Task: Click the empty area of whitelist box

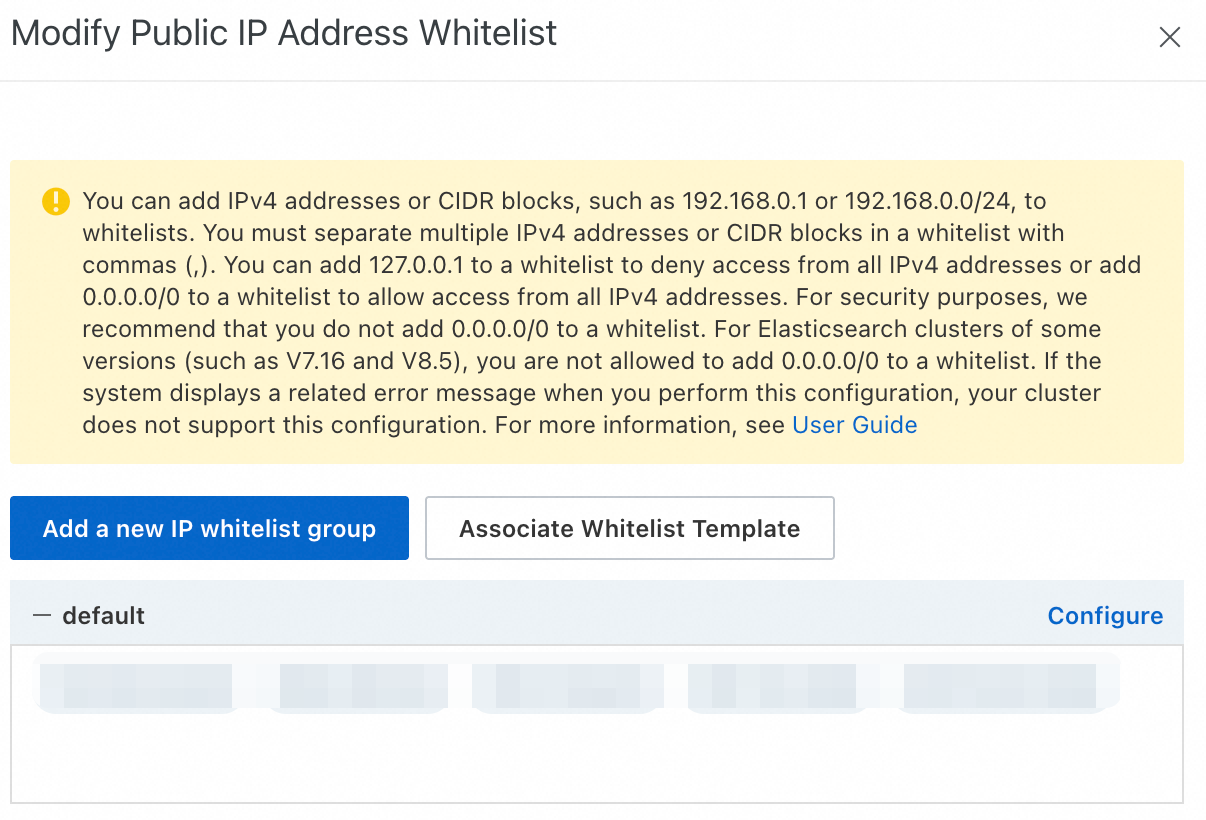Action: pyautogui.click(x=596, y=760)
